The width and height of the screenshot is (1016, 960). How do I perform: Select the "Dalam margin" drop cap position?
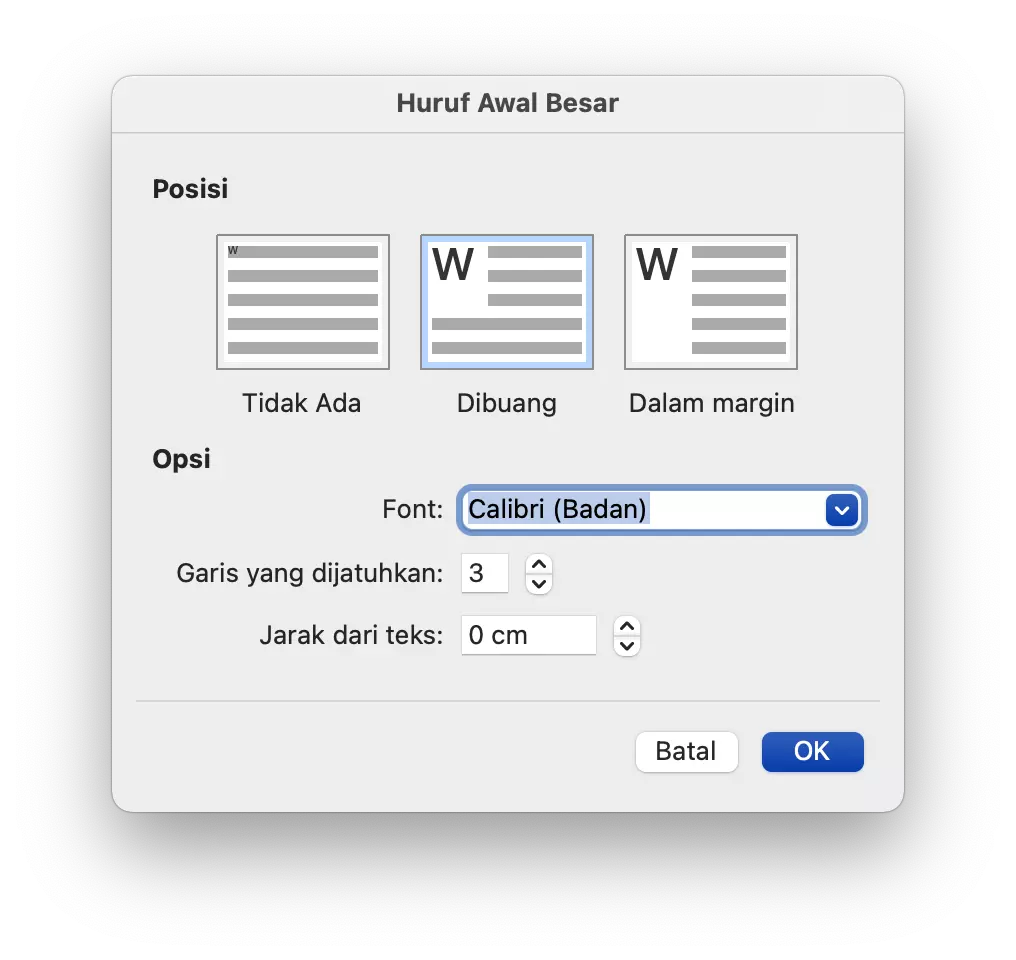[710, 301]
